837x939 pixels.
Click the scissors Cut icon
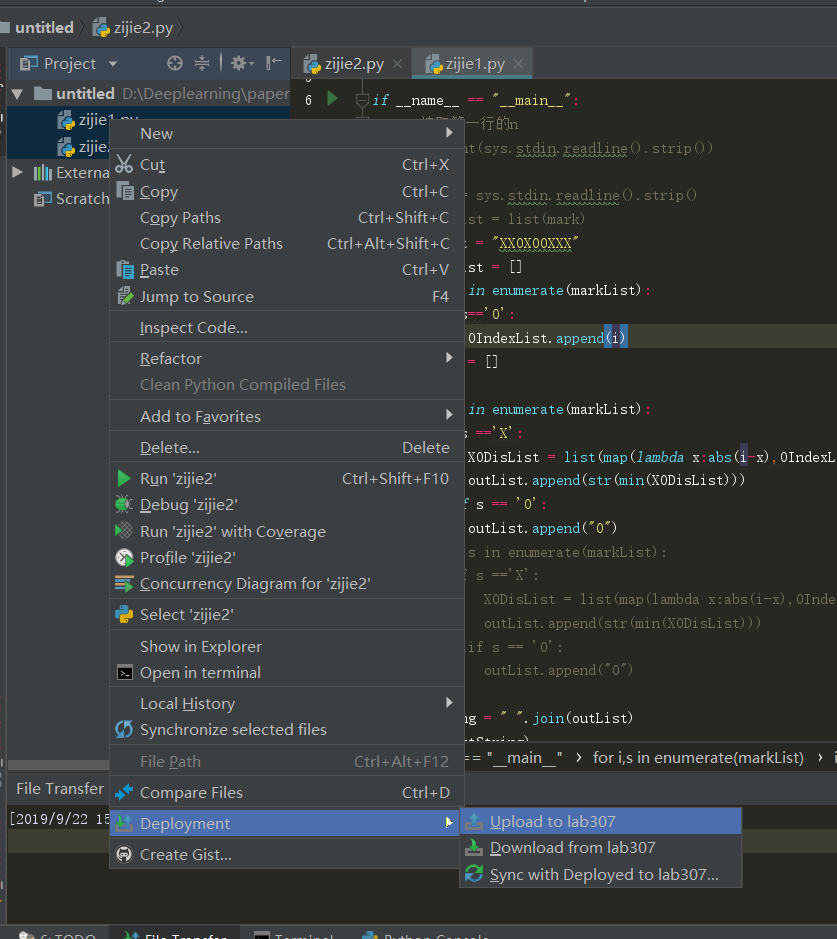tap(124, 164)
